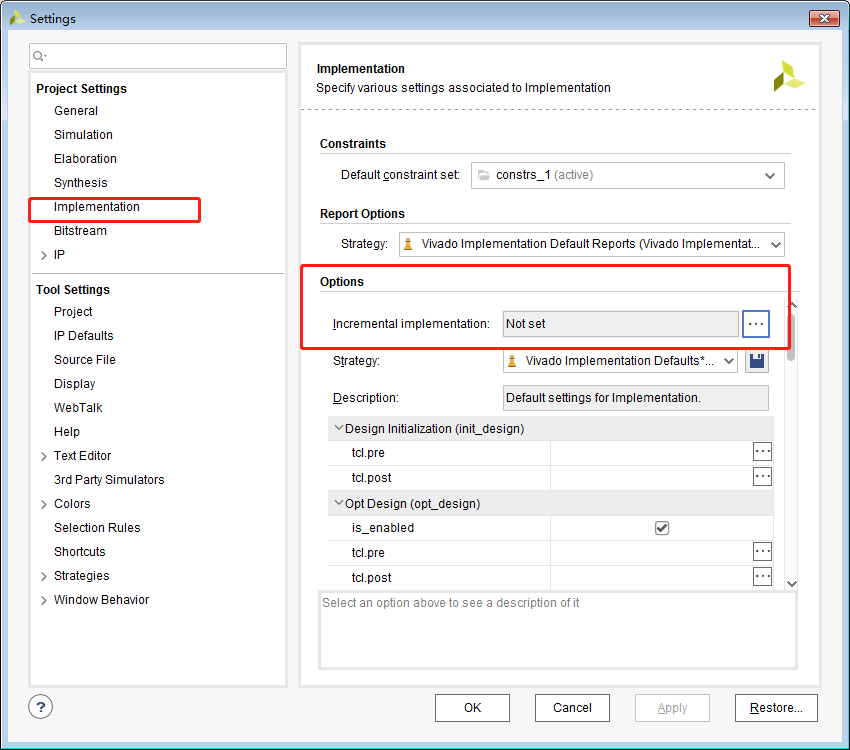850x750 pixels.
Task: Select Simulation settings category
Action: pyautogui.click(x=83, y=135)
